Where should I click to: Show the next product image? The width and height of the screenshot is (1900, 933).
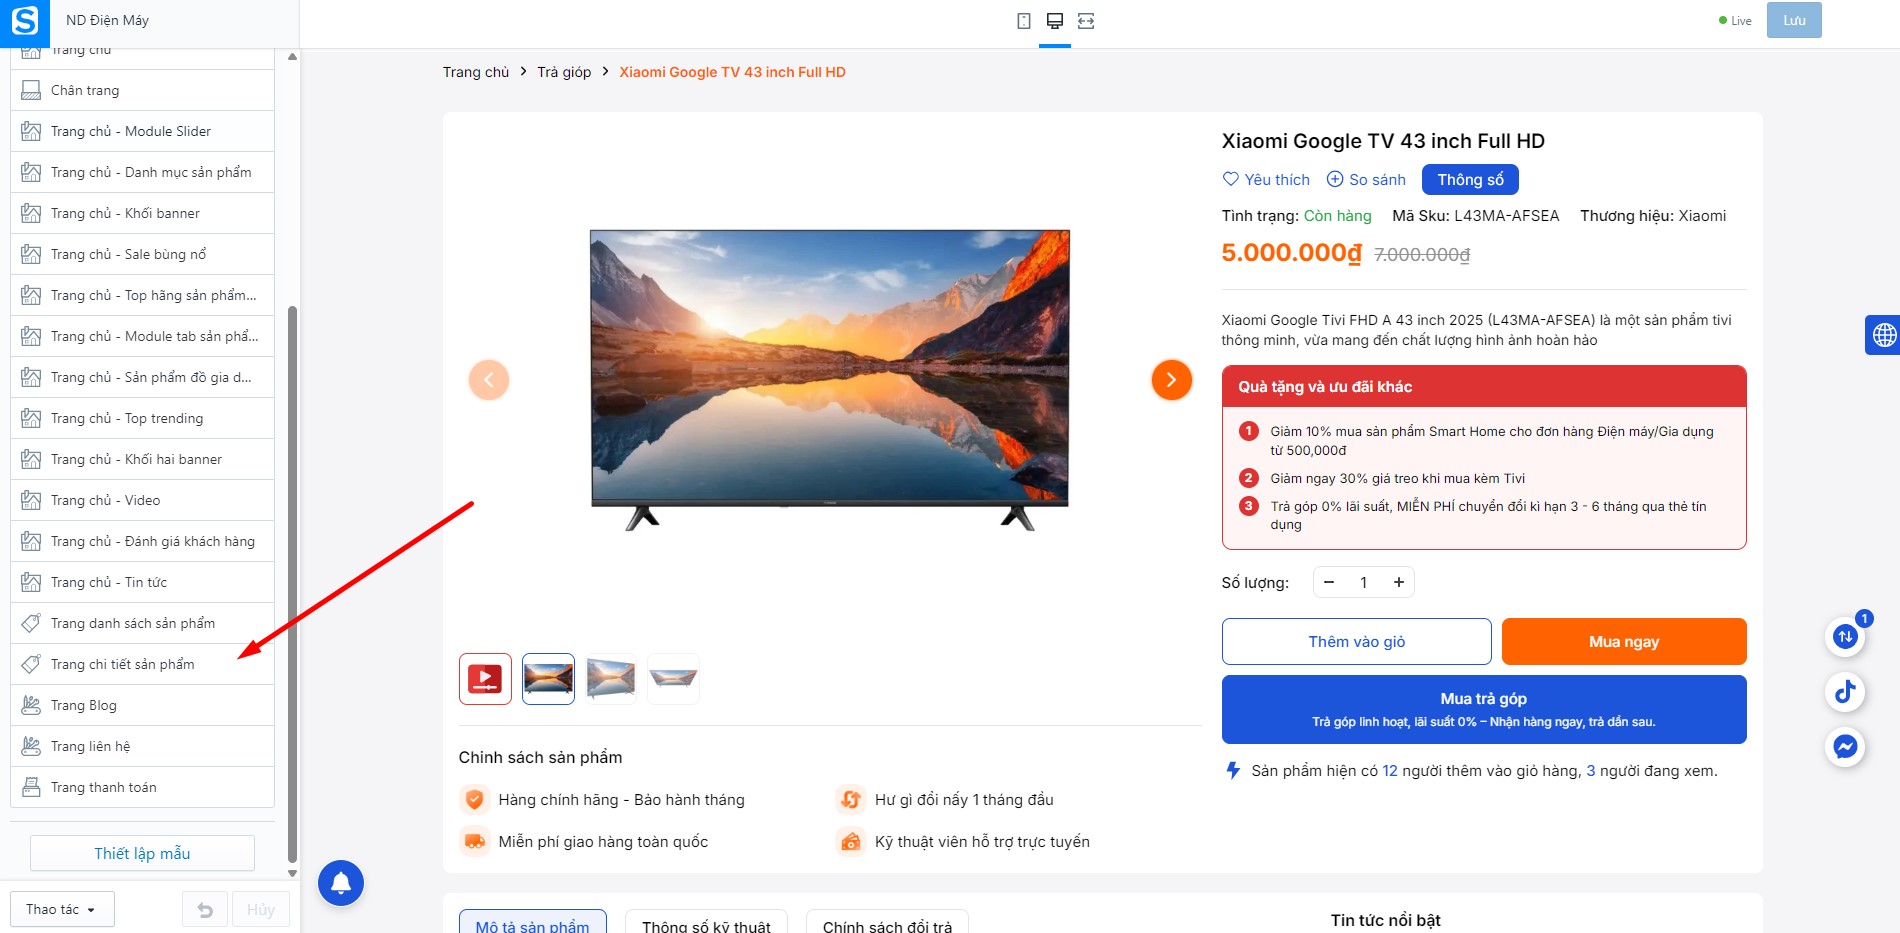click(x=1171, y=380)
